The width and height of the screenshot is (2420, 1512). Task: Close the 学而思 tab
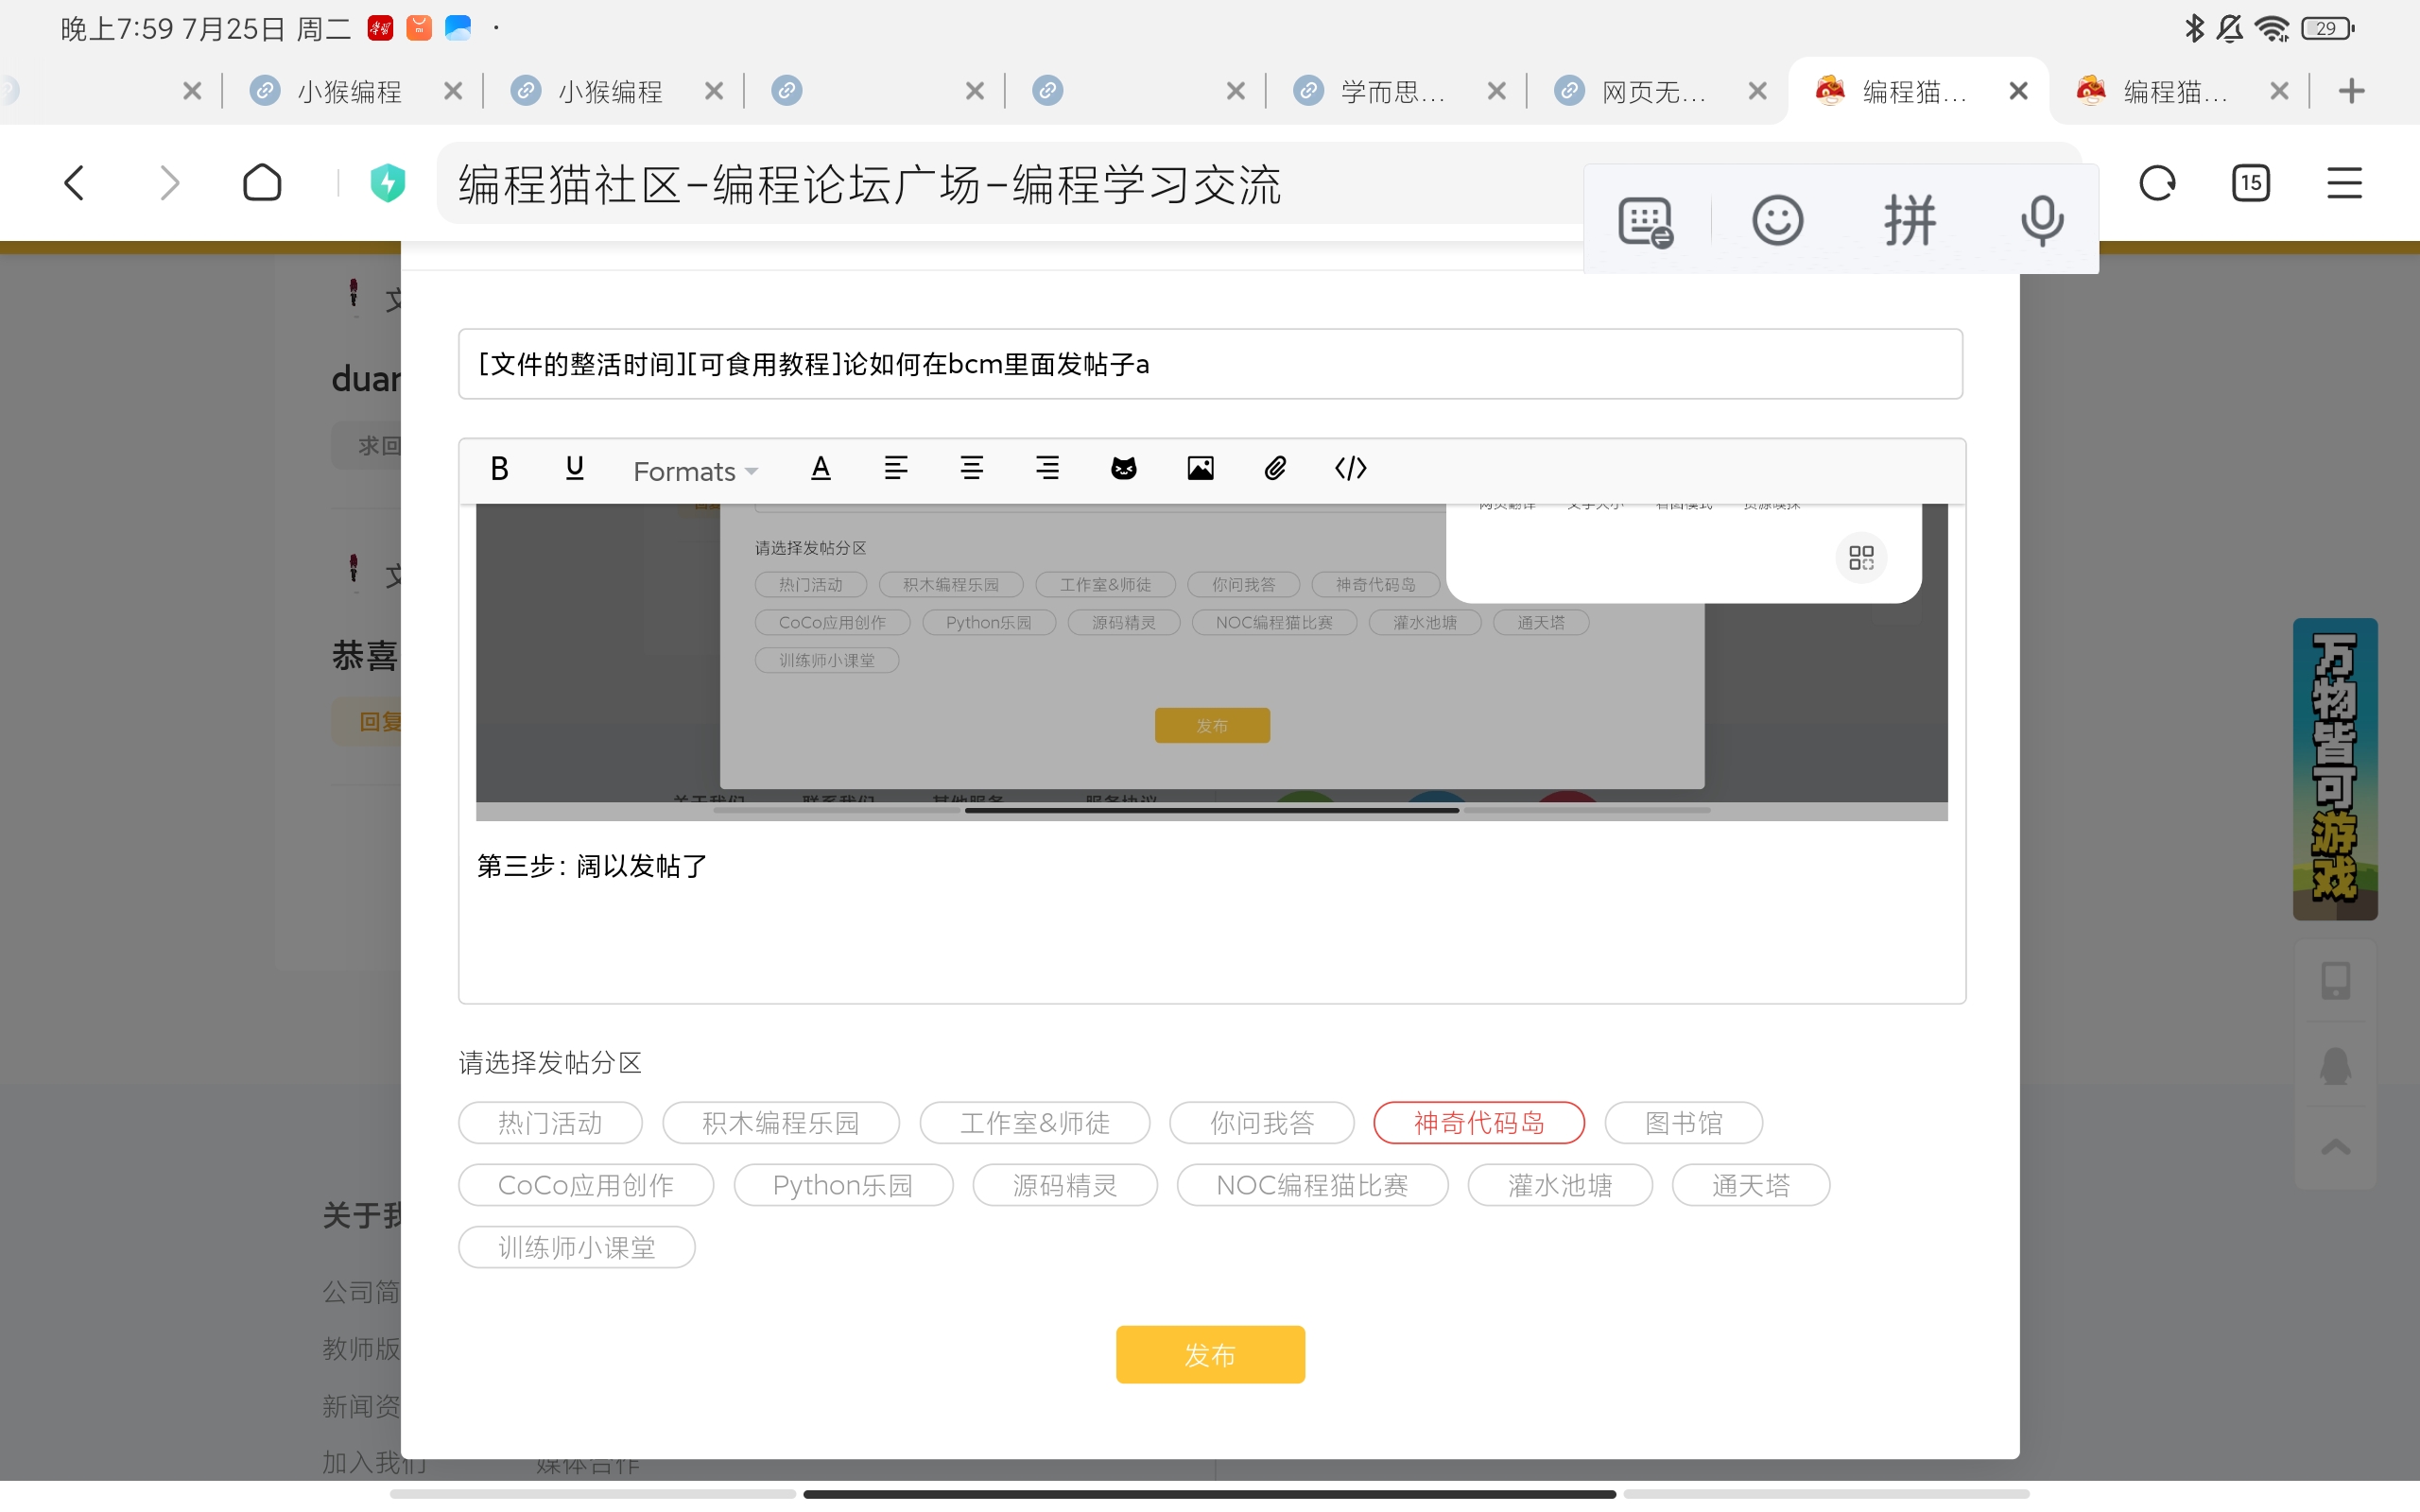(x=1496, y=91)
